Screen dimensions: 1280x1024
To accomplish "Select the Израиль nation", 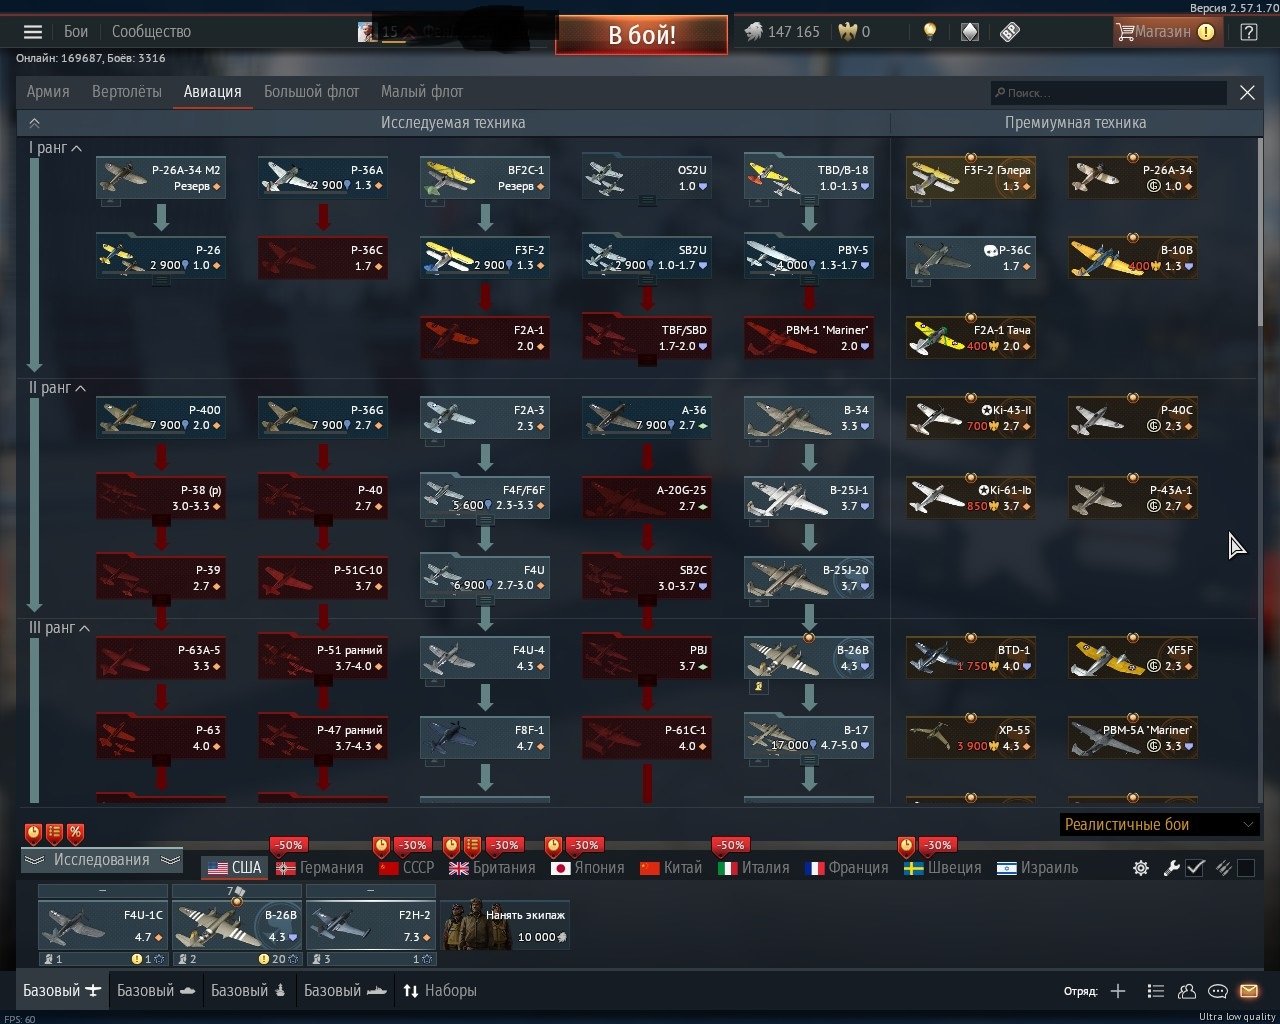I will 1038,868.
